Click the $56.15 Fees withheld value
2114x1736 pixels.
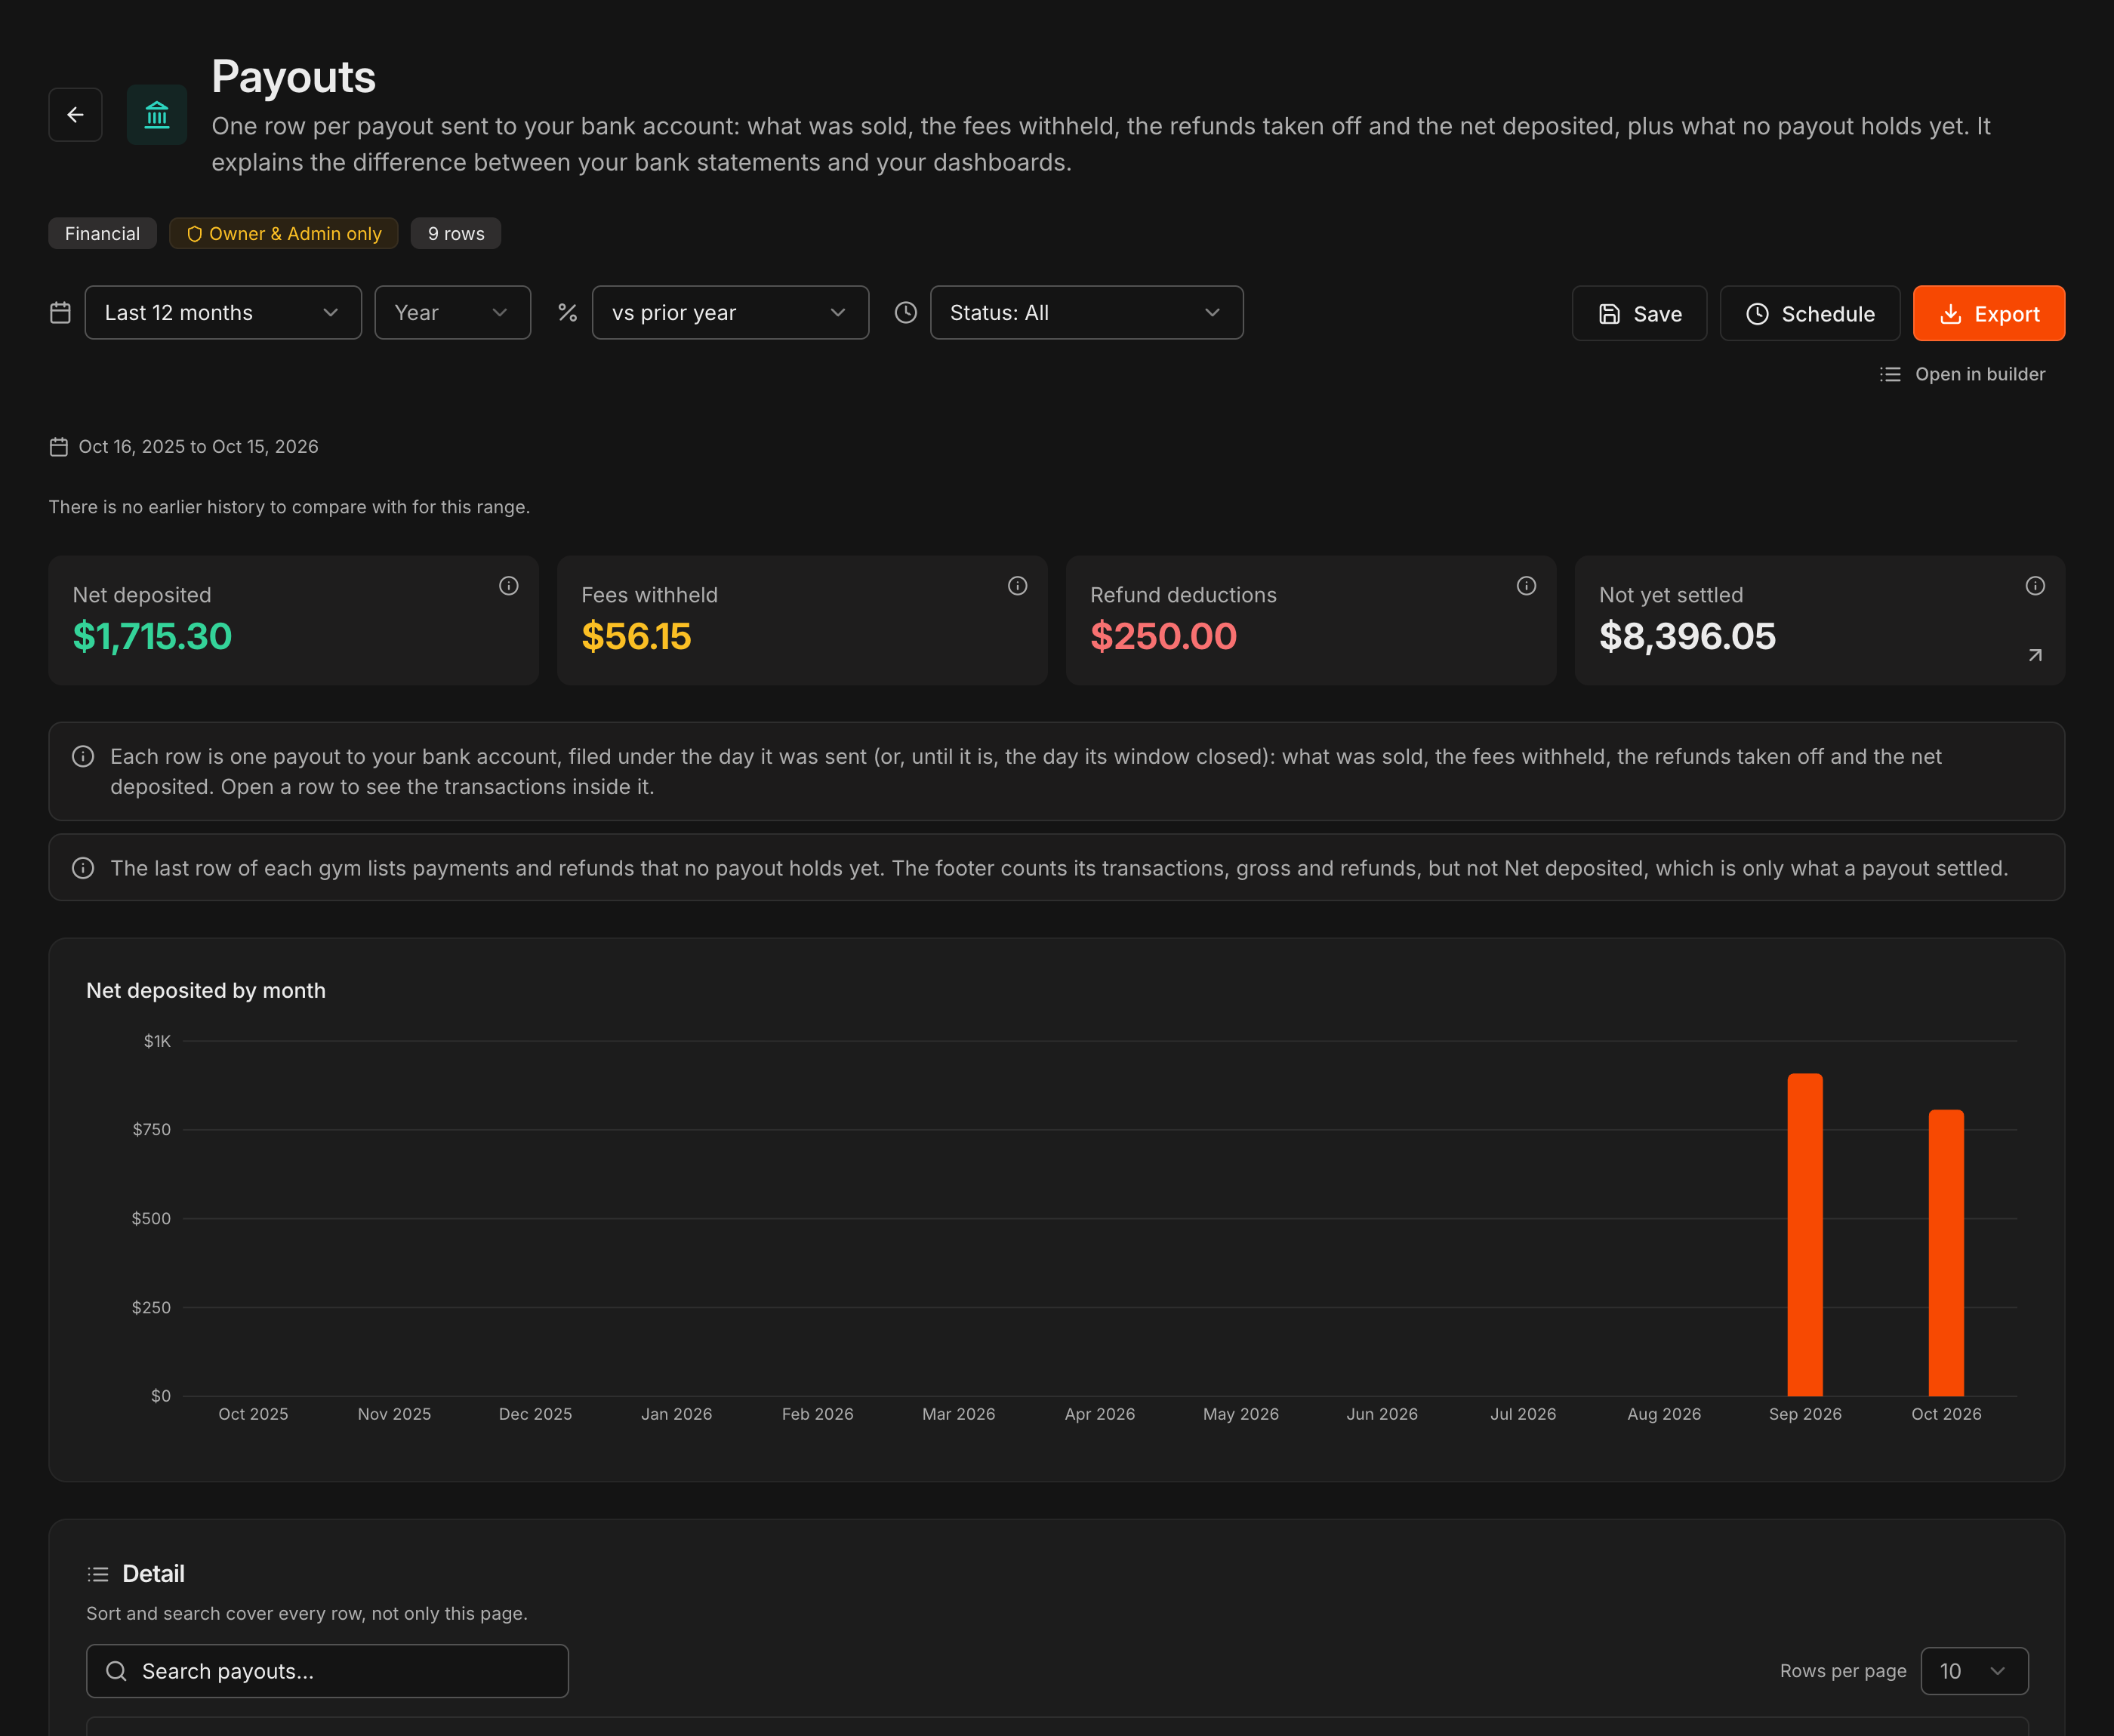click(x=636, y=637)
